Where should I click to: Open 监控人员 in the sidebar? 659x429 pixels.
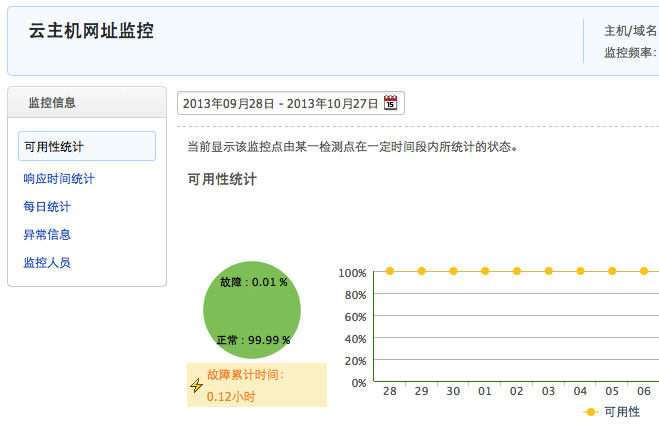(x=47, y=263)
